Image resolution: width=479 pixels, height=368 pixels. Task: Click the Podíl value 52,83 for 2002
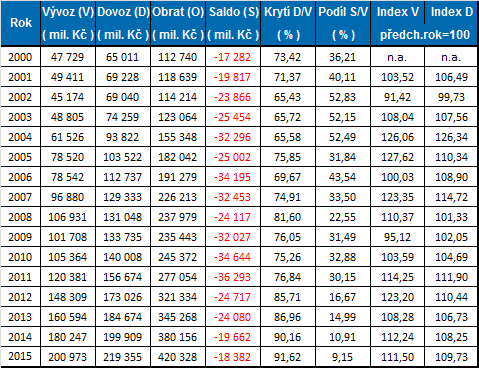tap(343, 97)
